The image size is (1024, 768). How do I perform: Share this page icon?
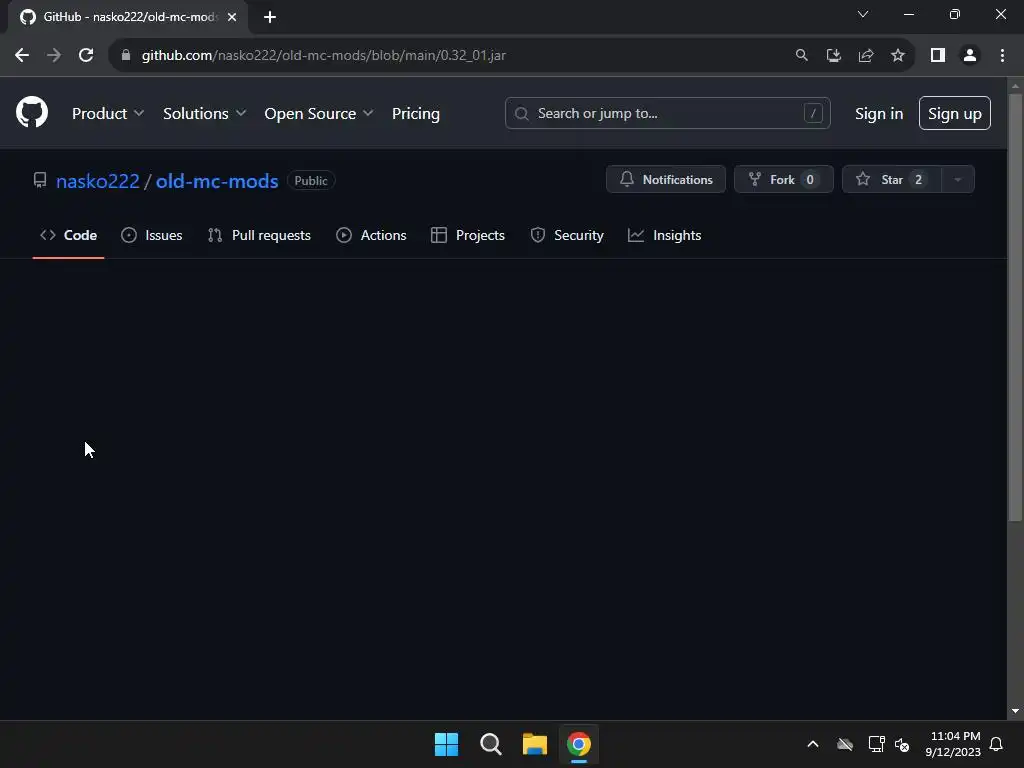tap(866, 56)
